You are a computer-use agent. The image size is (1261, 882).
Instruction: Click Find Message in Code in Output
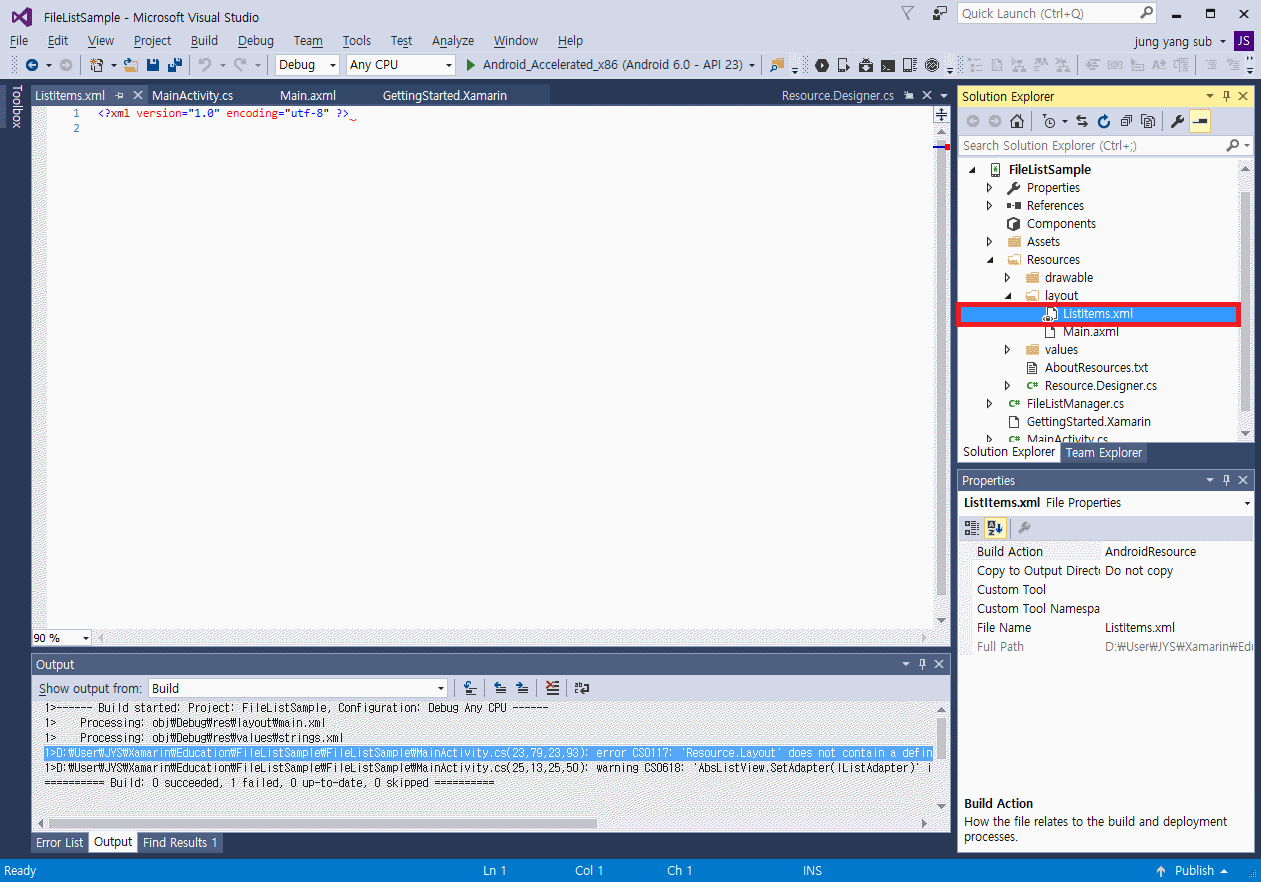[469, 688]
